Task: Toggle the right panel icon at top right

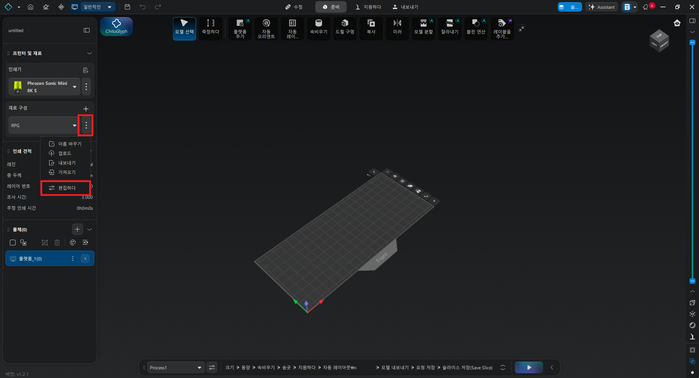Action: (x=692, y=21)
